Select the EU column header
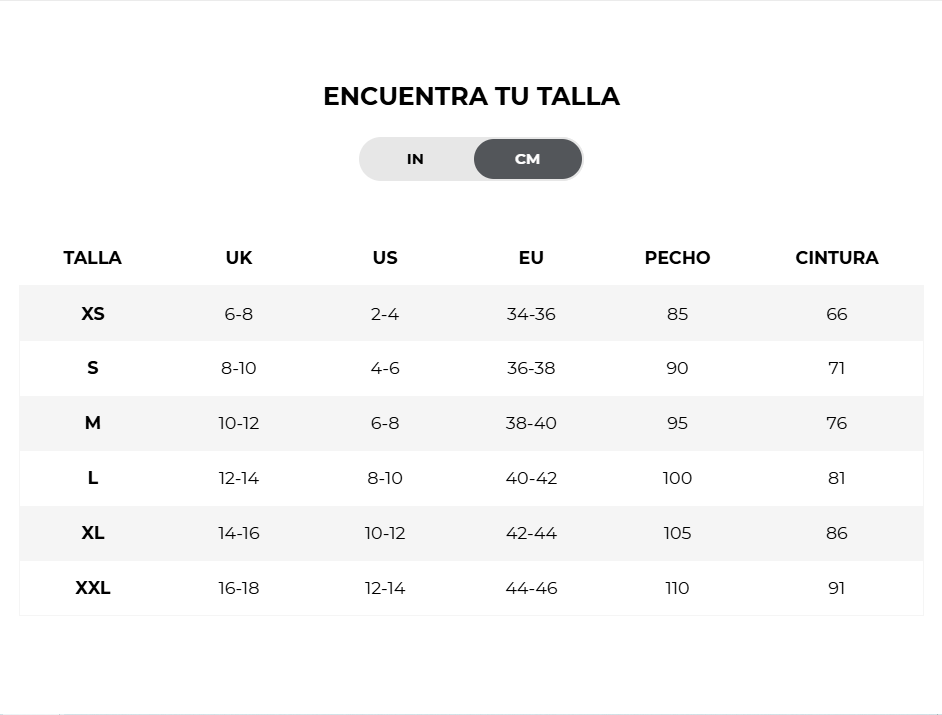The image size is (942, 715). tap(531, 258)
